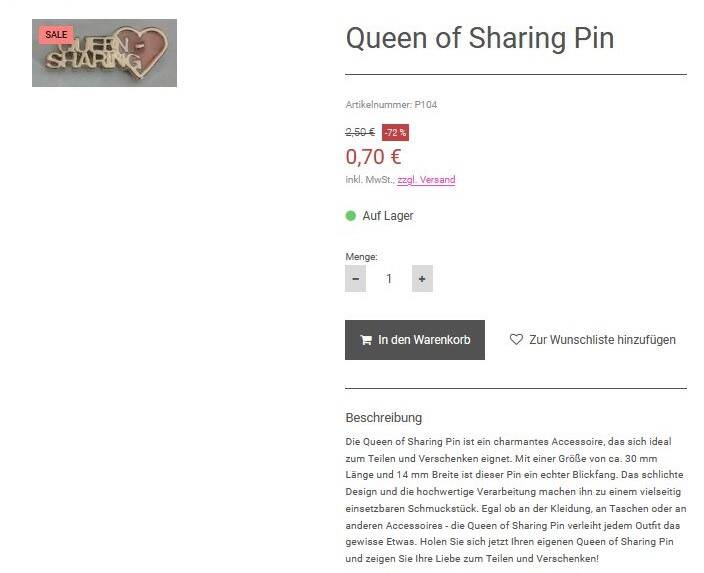The height and width of the screenshot is (573, 704).
Task: Increase quantity with the plus button
Action: coord(422,279)
